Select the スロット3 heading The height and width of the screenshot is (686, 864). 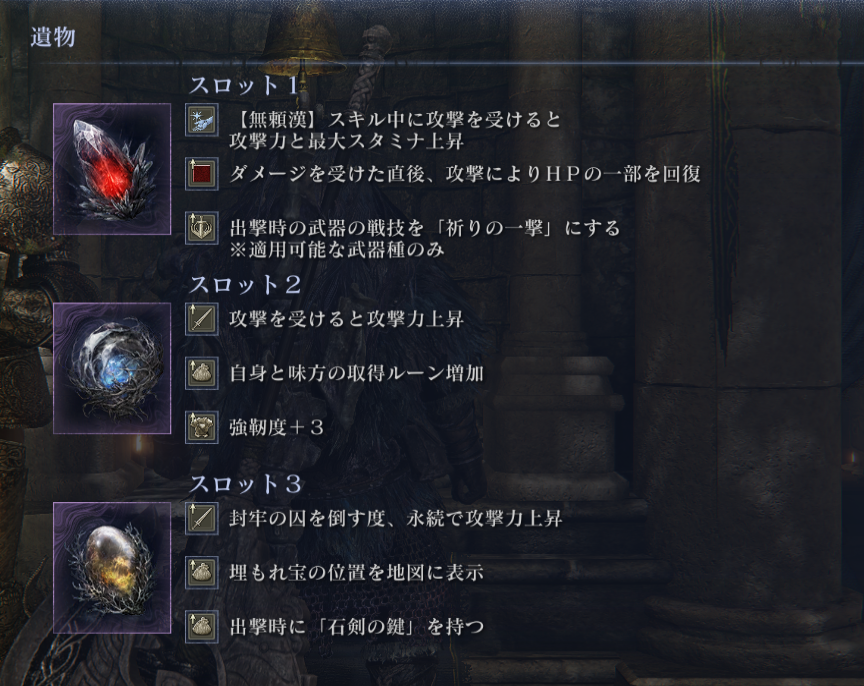(x=245, y=484)
